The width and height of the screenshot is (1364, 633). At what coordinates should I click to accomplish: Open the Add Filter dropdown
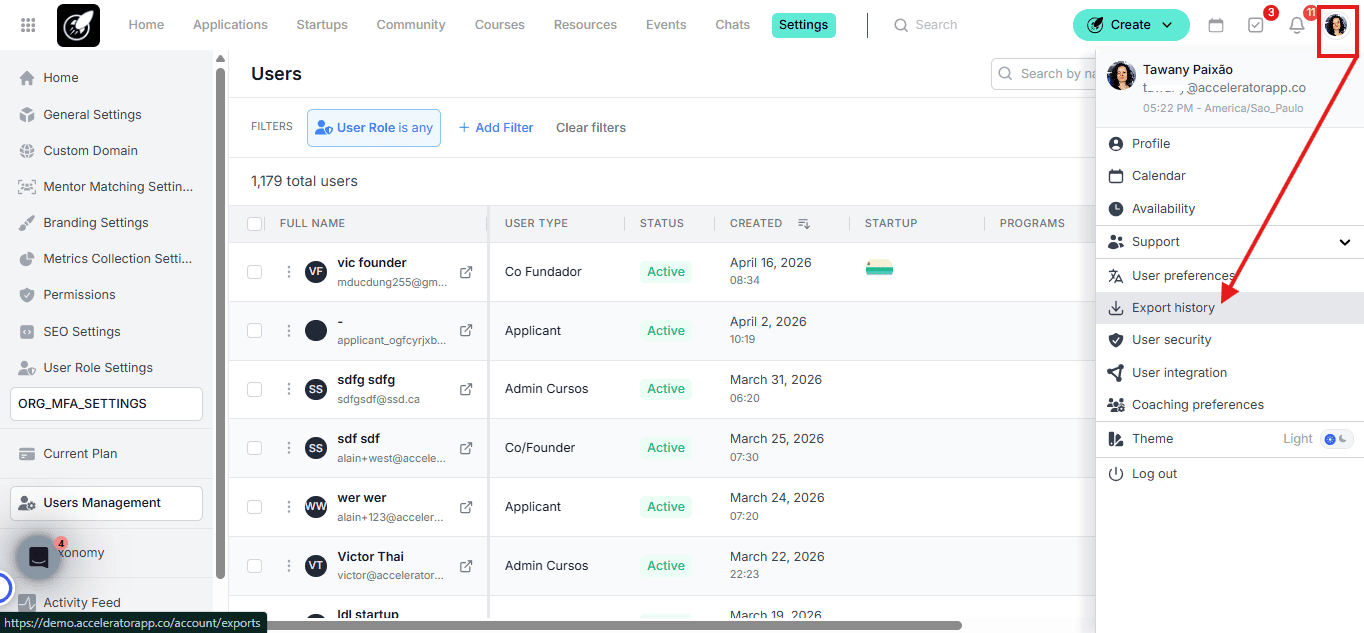[496, 128]
